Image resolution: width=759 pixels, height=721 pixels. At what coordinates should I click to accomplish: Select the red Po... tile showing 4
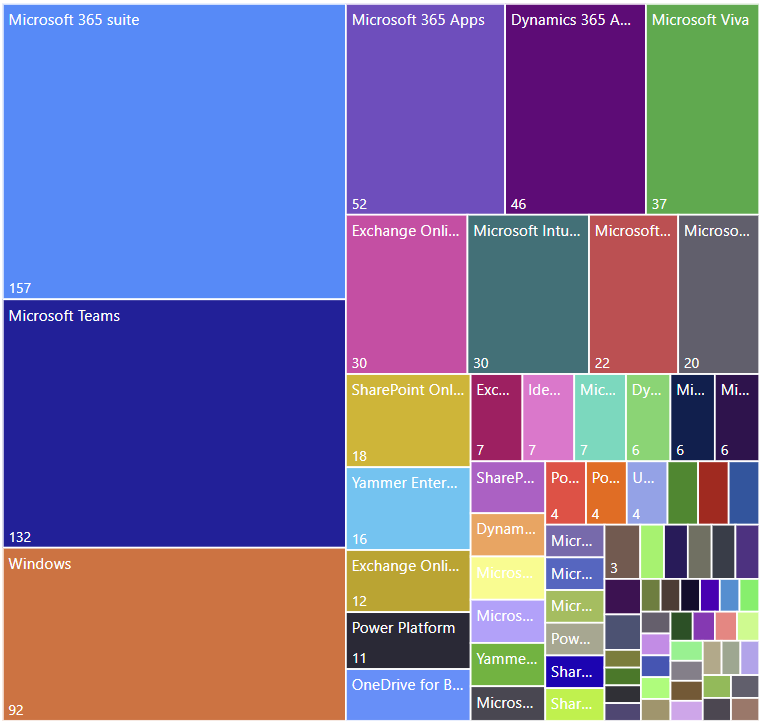tap(565, 493)
